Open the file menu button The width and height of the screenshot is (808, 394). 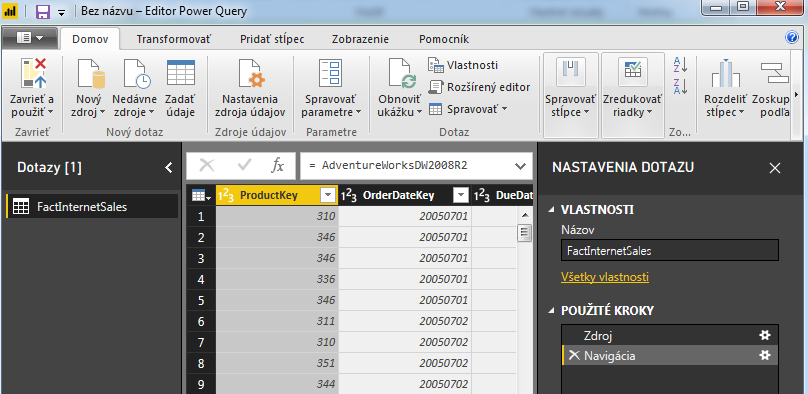click(x=30, y=38)
